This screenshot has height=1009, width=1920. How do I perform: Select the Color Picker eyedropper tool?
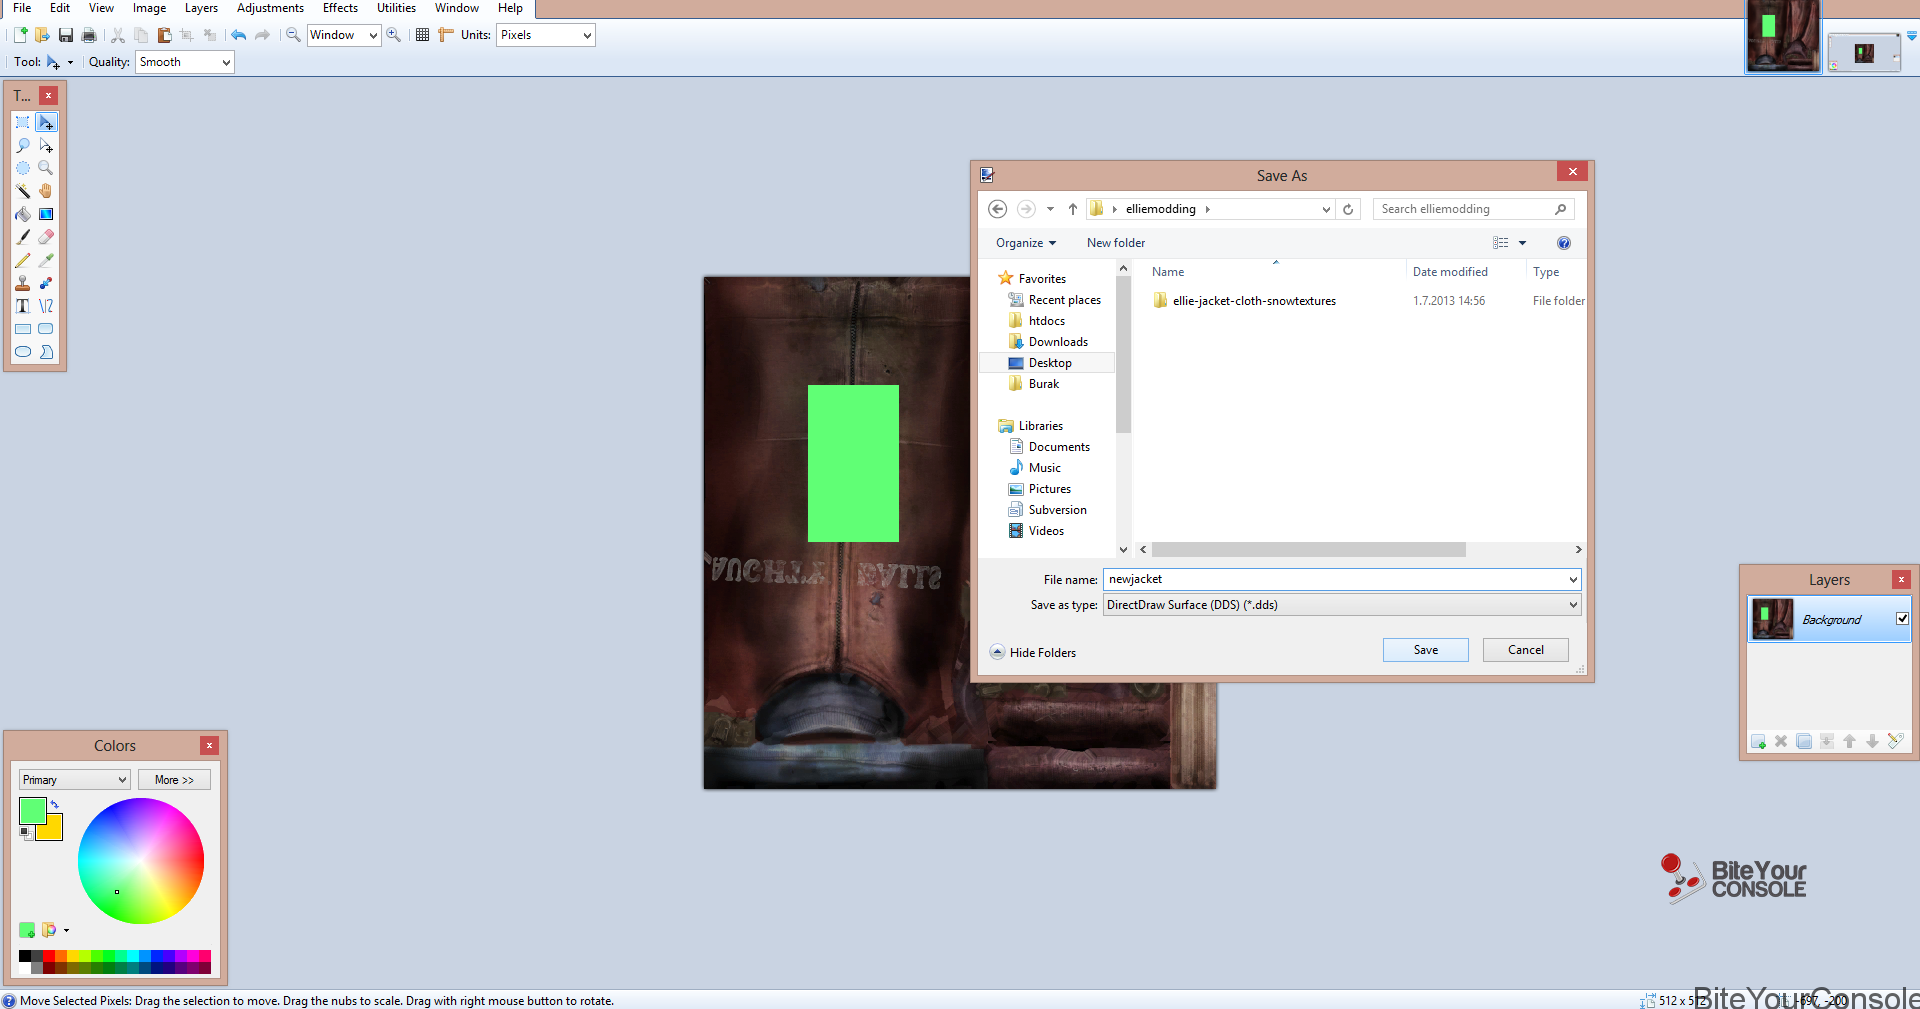[46, 260]
